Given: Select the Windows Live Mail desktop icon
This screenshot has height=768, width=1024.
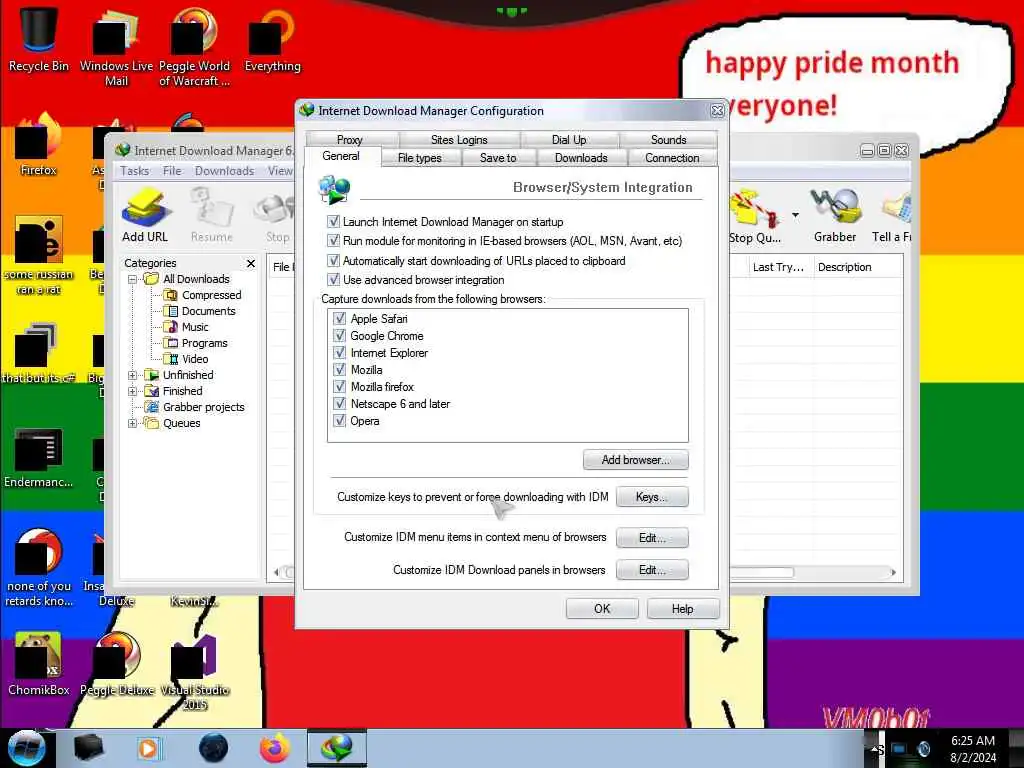Looking at the screenshot, I should [x=116, y=47].
